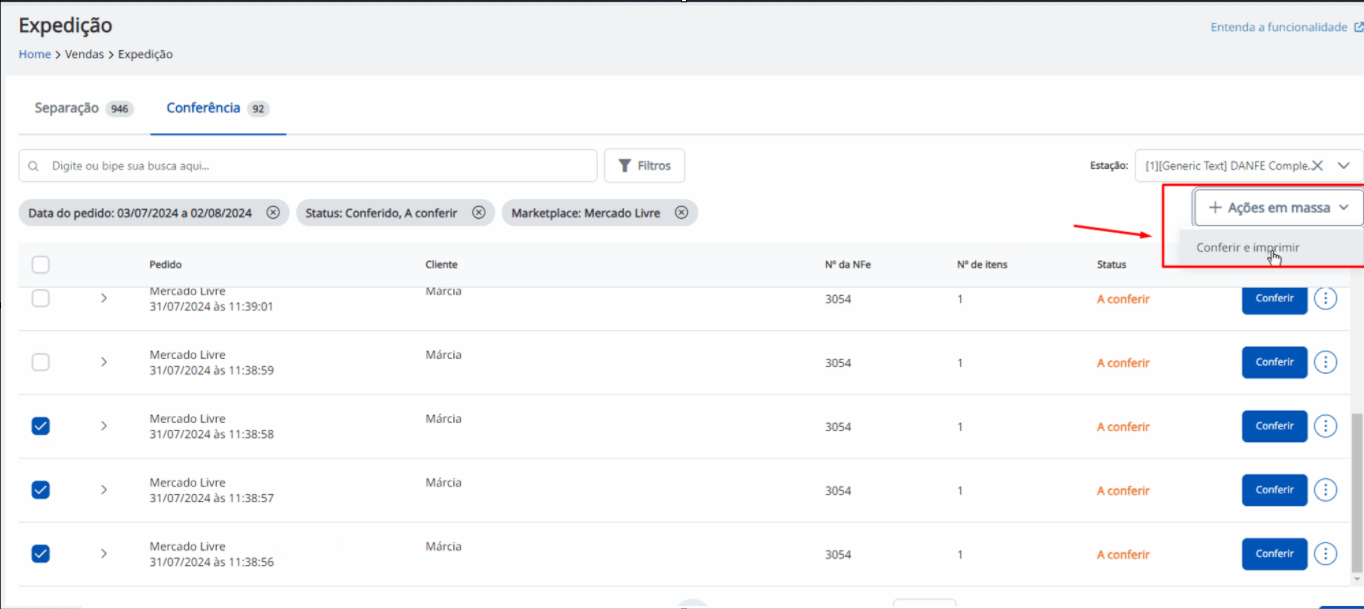
Task: Open the Entenda a funcionalidade external link
Action: point(1286,27)
